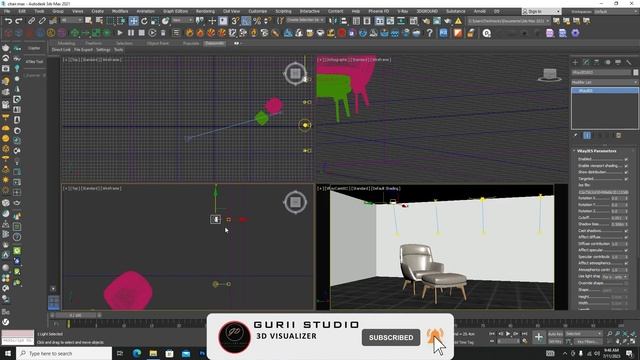The width and height of the screenshot is (640, 360).
Task: Toggle the 3D Snaps icon
Action: click(x=235, y=20)
